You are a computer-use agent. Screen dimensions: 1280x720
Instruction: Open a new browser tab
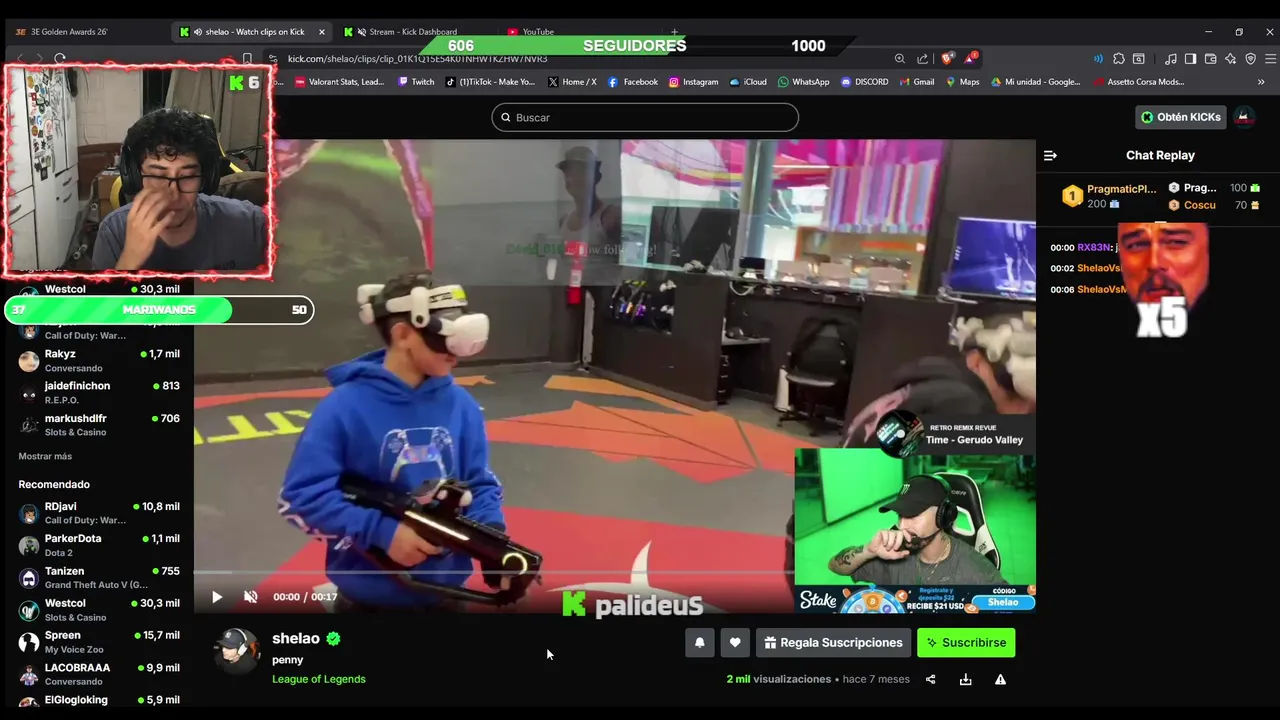tap(674, 32)
